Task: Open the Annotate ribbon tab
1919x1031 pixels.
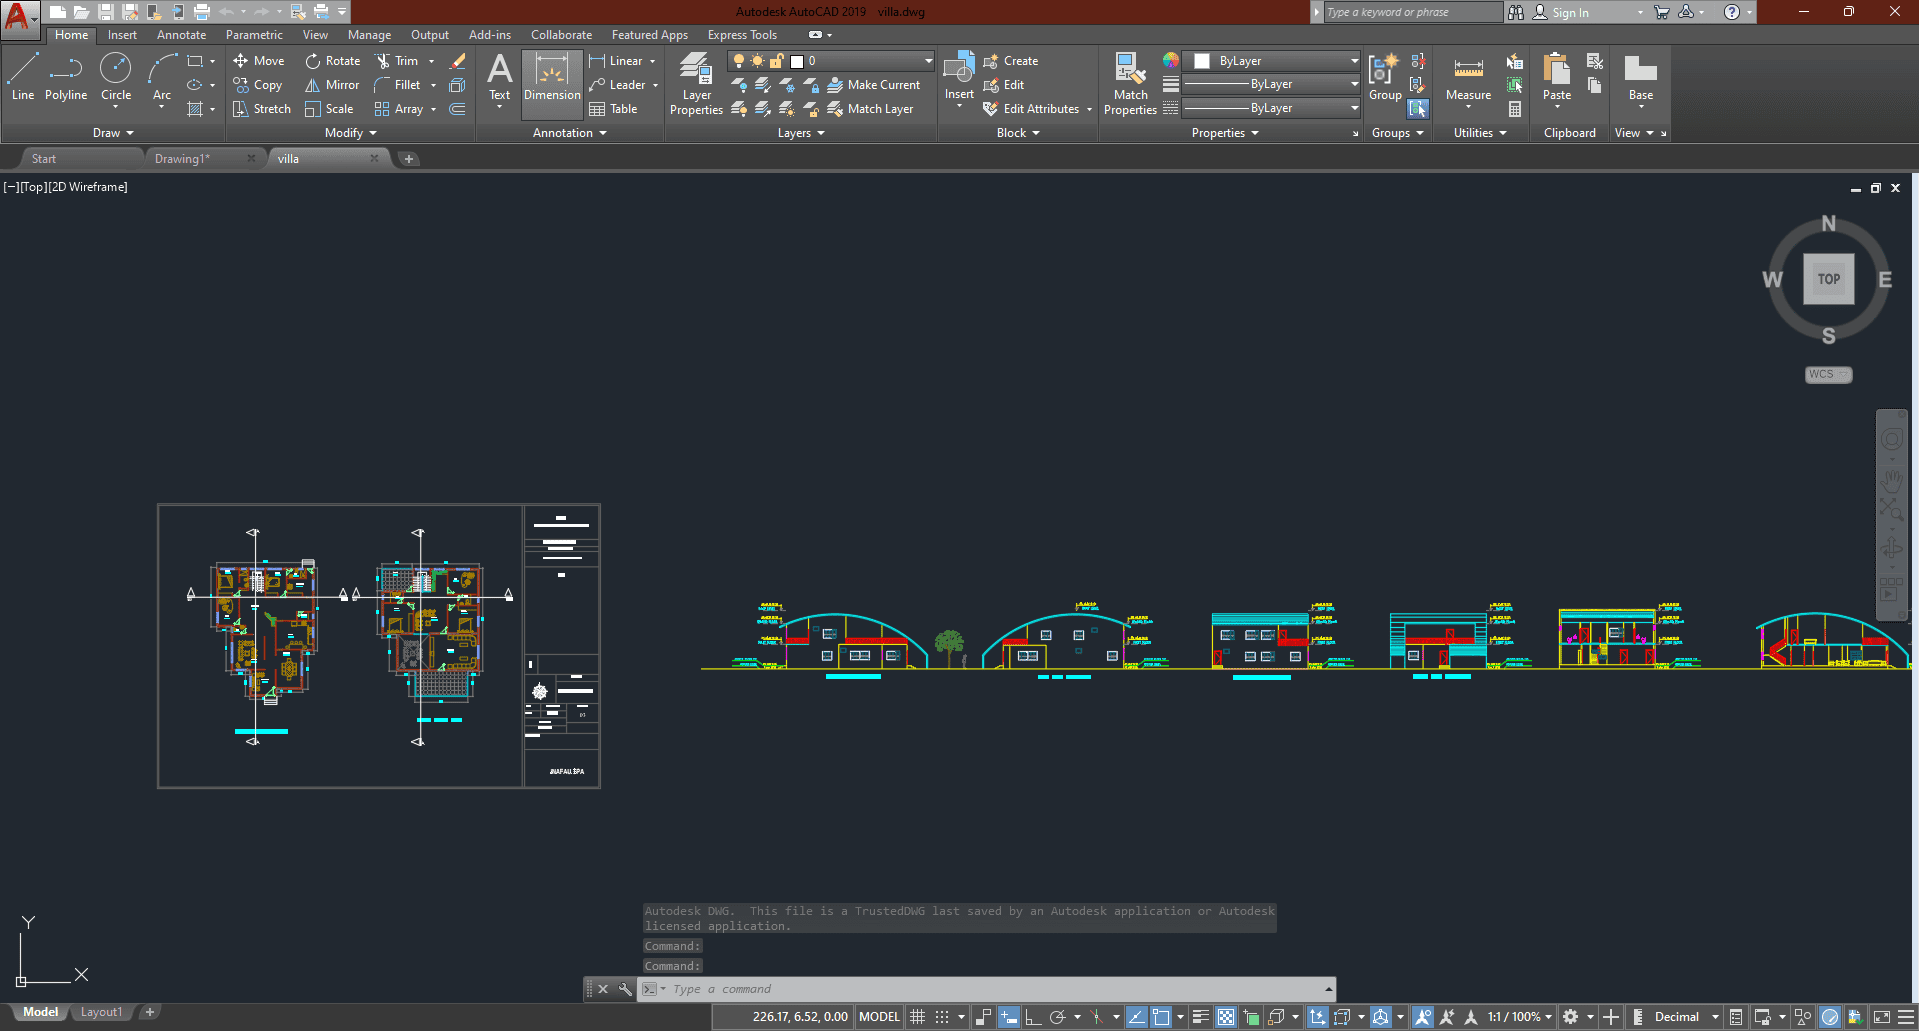Action: (x=181, y=35)
